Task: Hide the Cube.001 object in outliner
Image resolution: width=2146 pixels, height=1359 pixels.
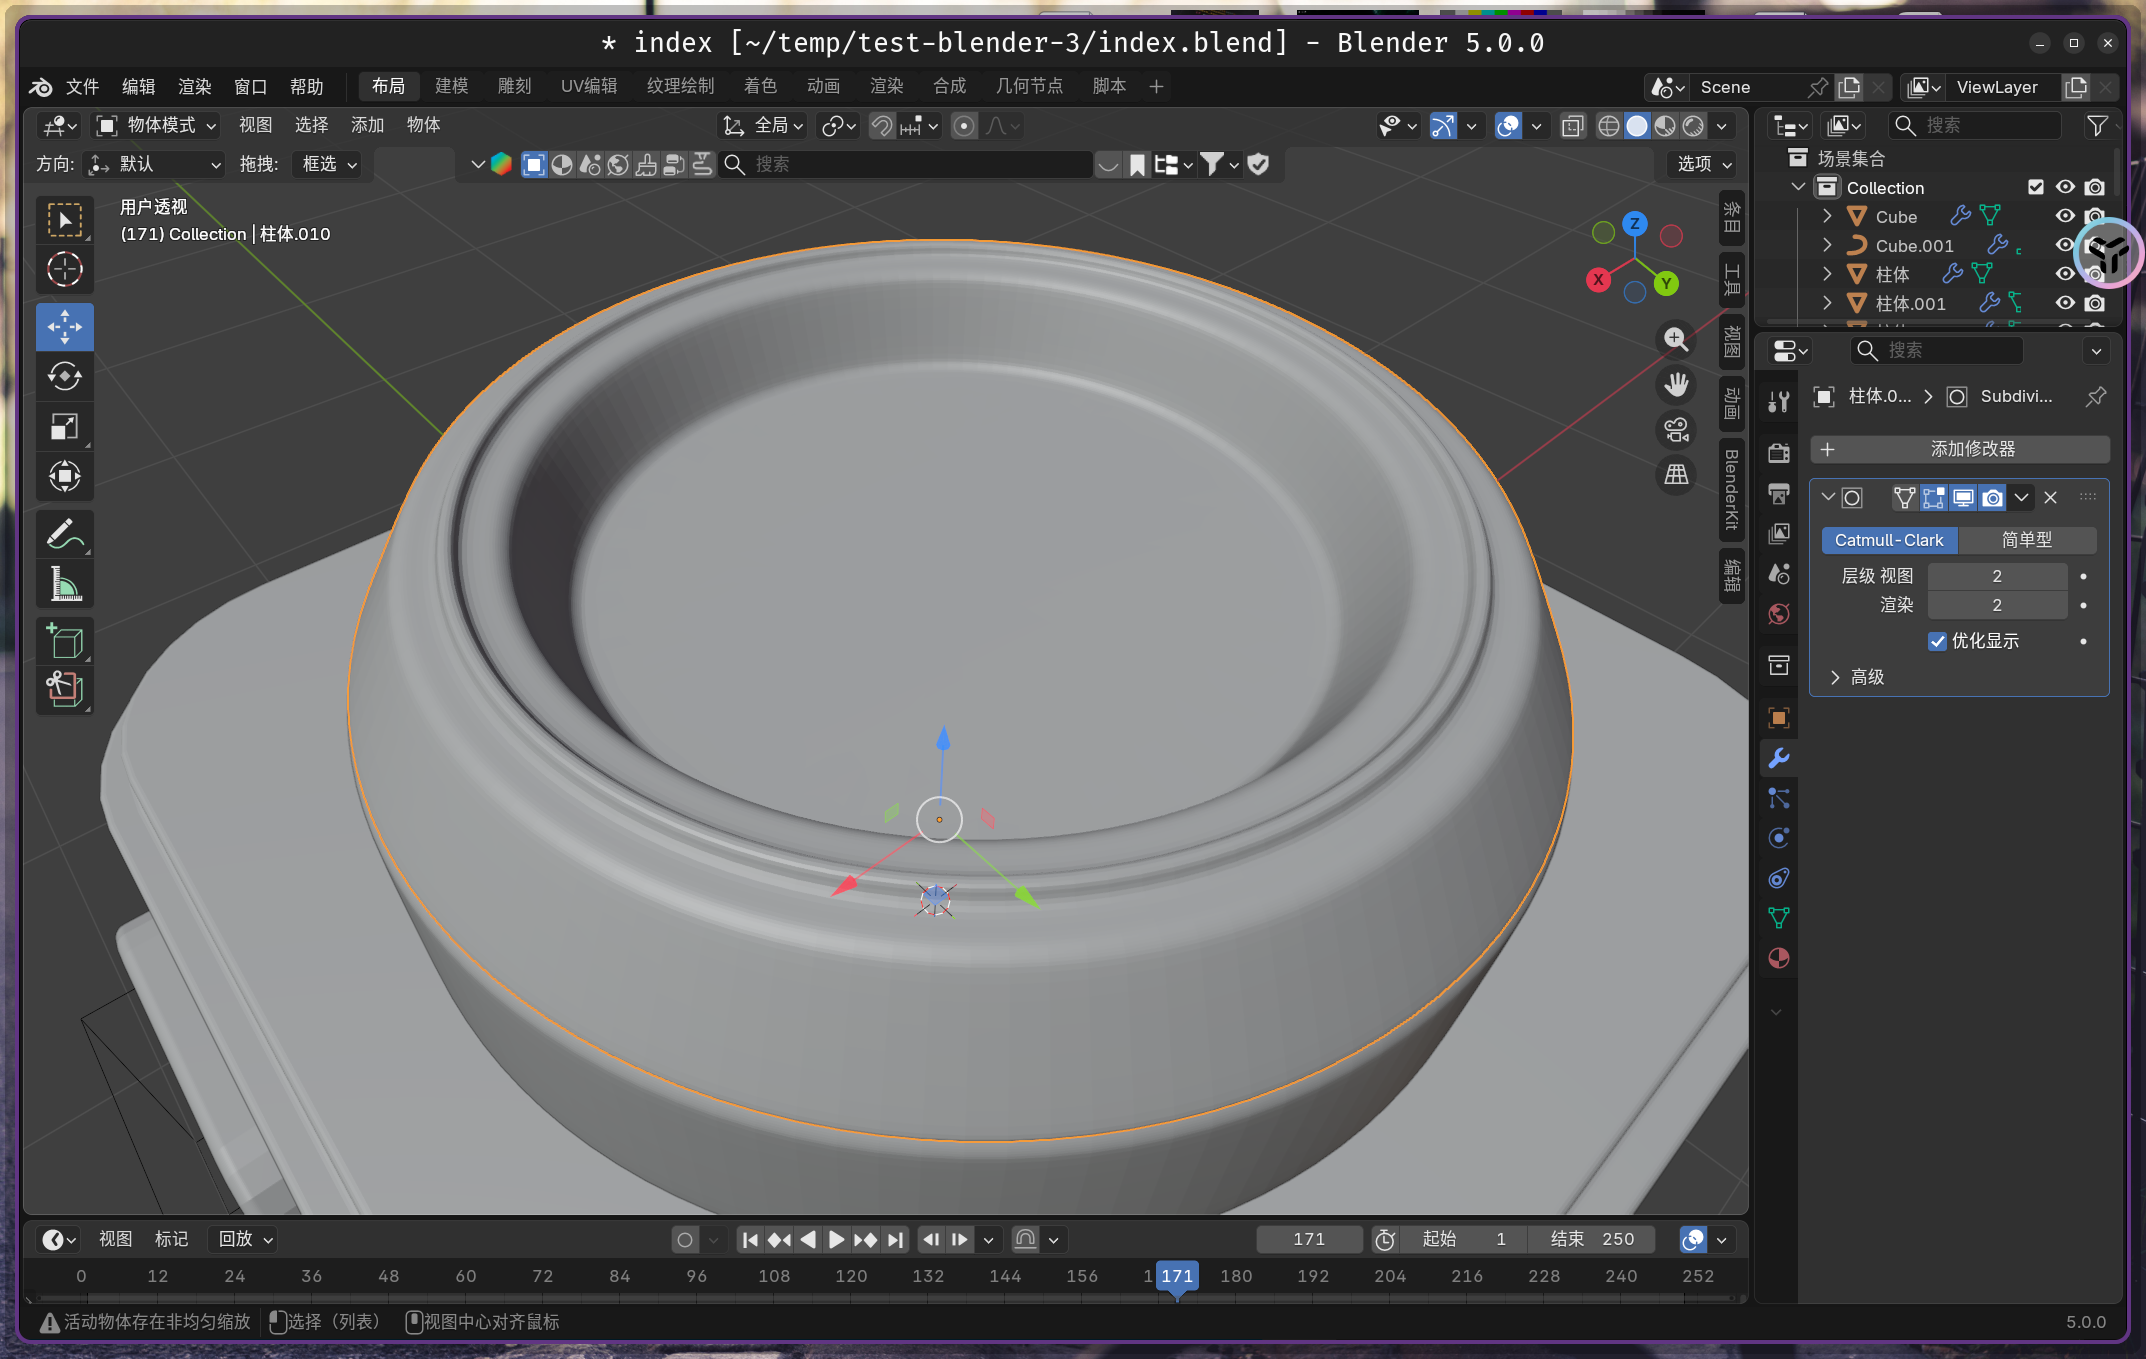Action: [x=2064, y=245]
